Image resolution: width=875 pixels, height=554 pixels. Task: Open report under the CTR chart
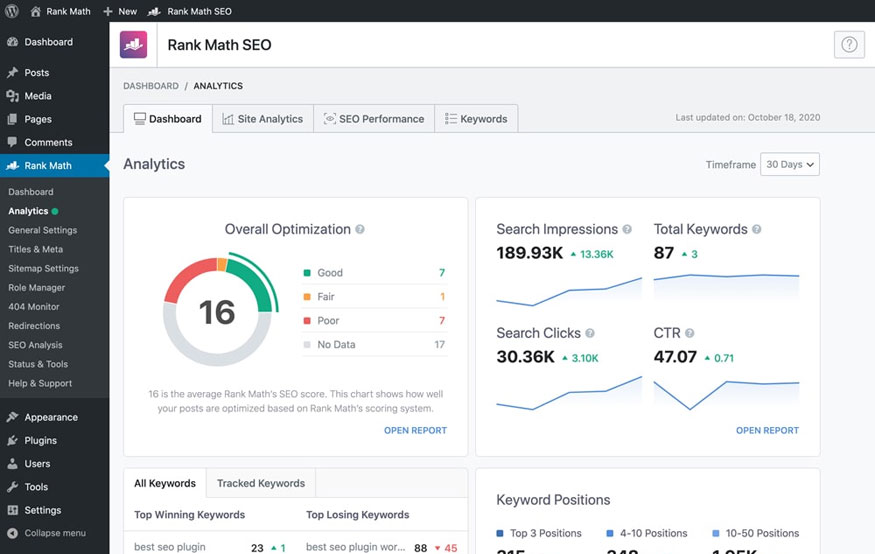[767, 430]
